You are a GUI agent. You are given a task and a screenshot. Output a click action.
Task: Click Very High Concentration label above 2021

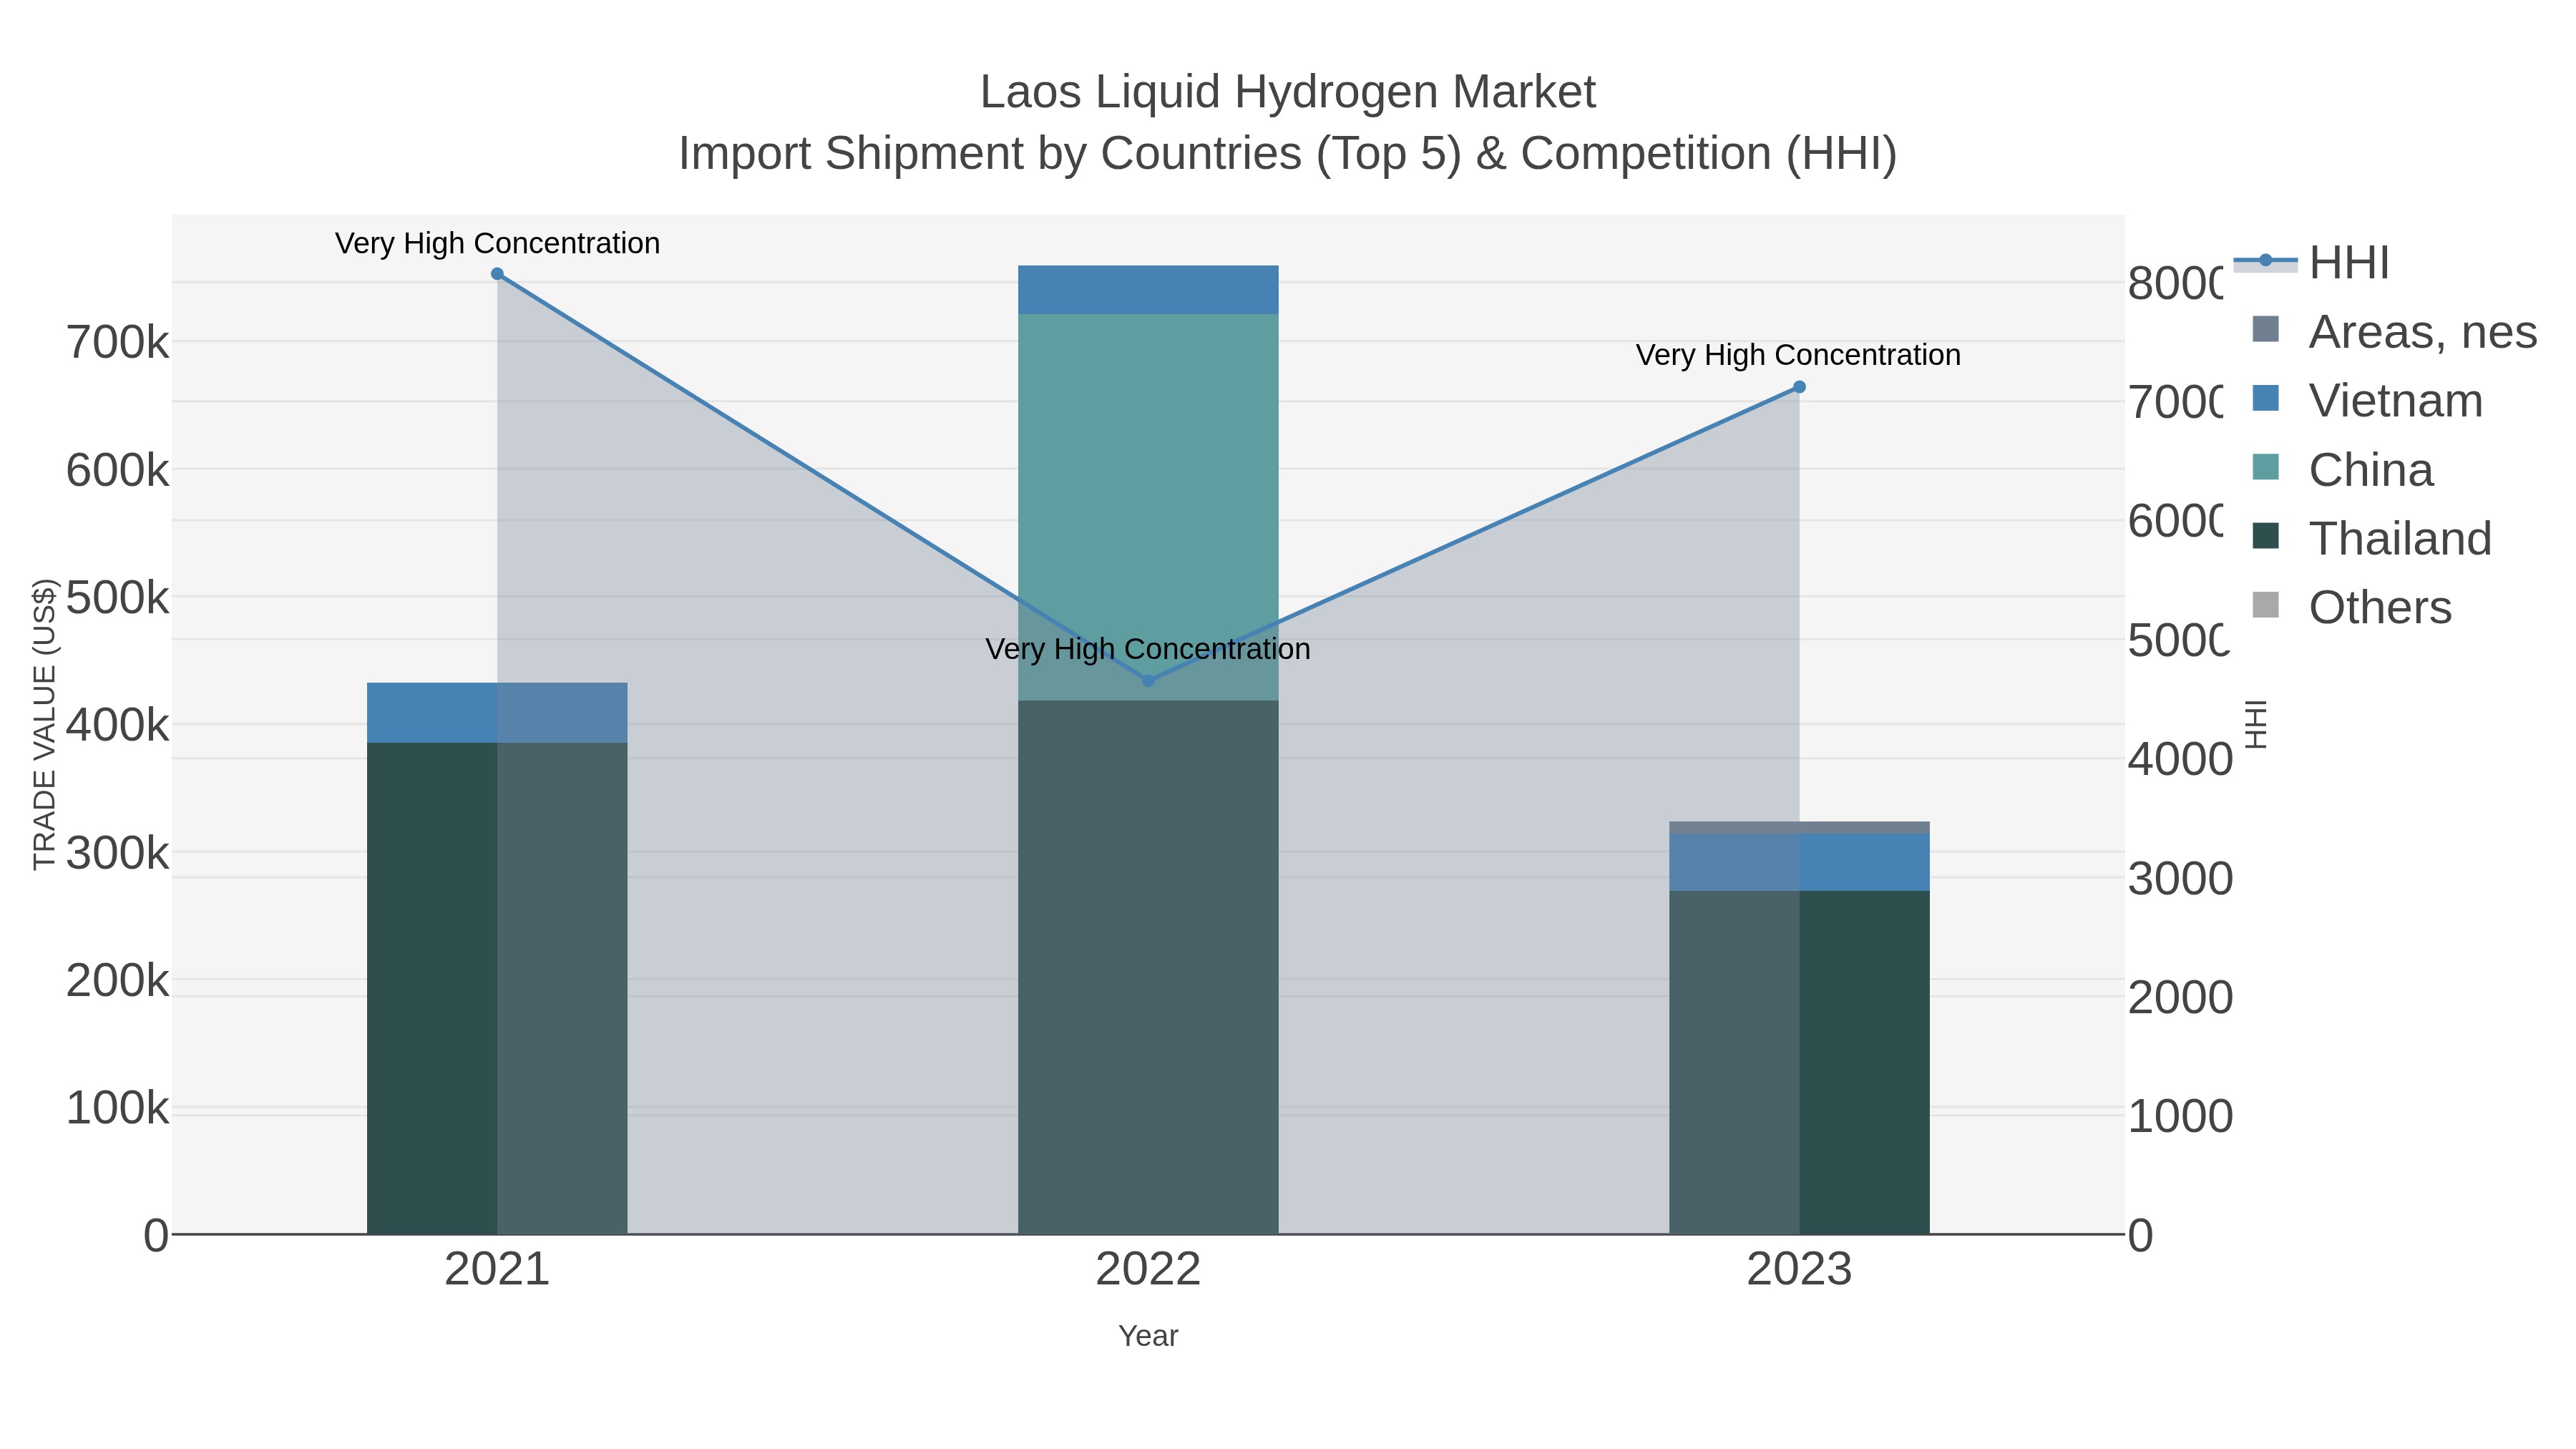(x=497, y=243)
